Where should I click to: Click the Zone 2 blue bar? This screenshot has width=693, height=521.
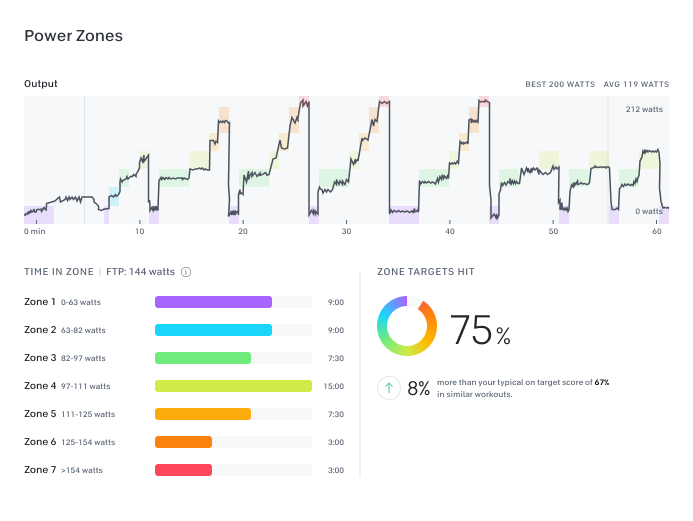point(213,330)
